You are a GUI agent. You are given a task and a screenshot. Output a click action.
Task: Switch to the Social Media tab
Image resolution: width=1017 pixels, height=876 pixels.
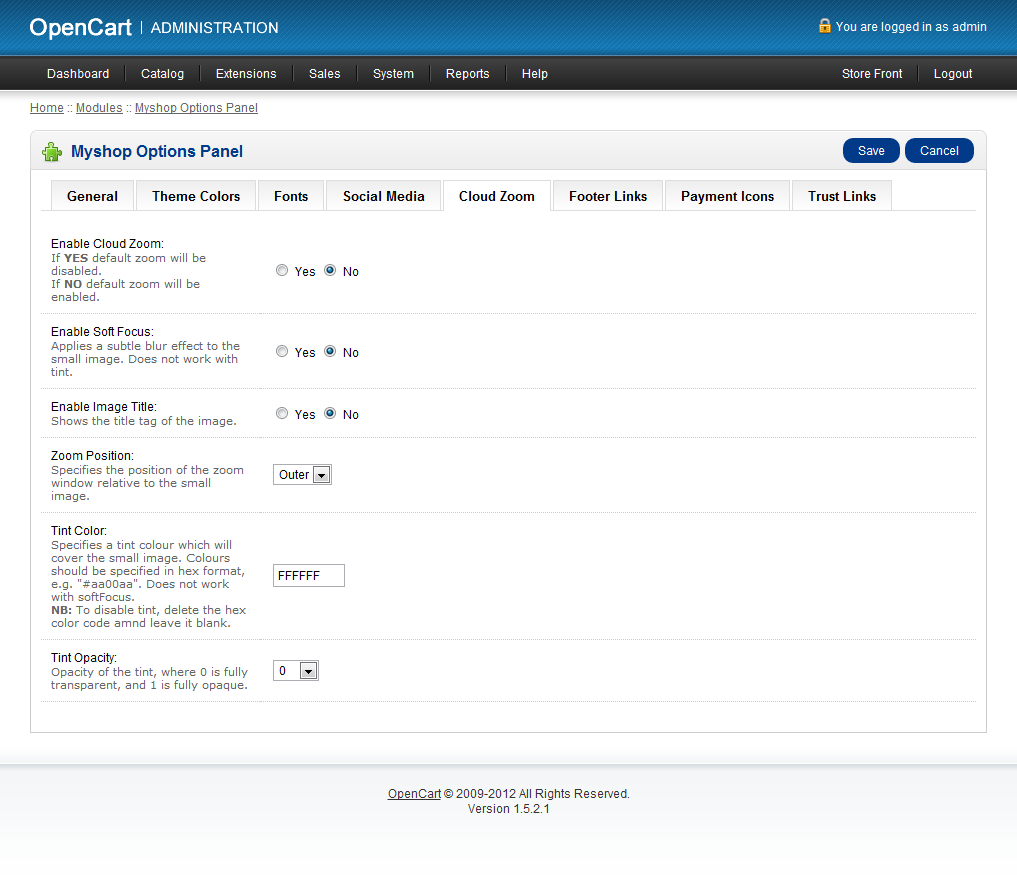tap(383, 196)
